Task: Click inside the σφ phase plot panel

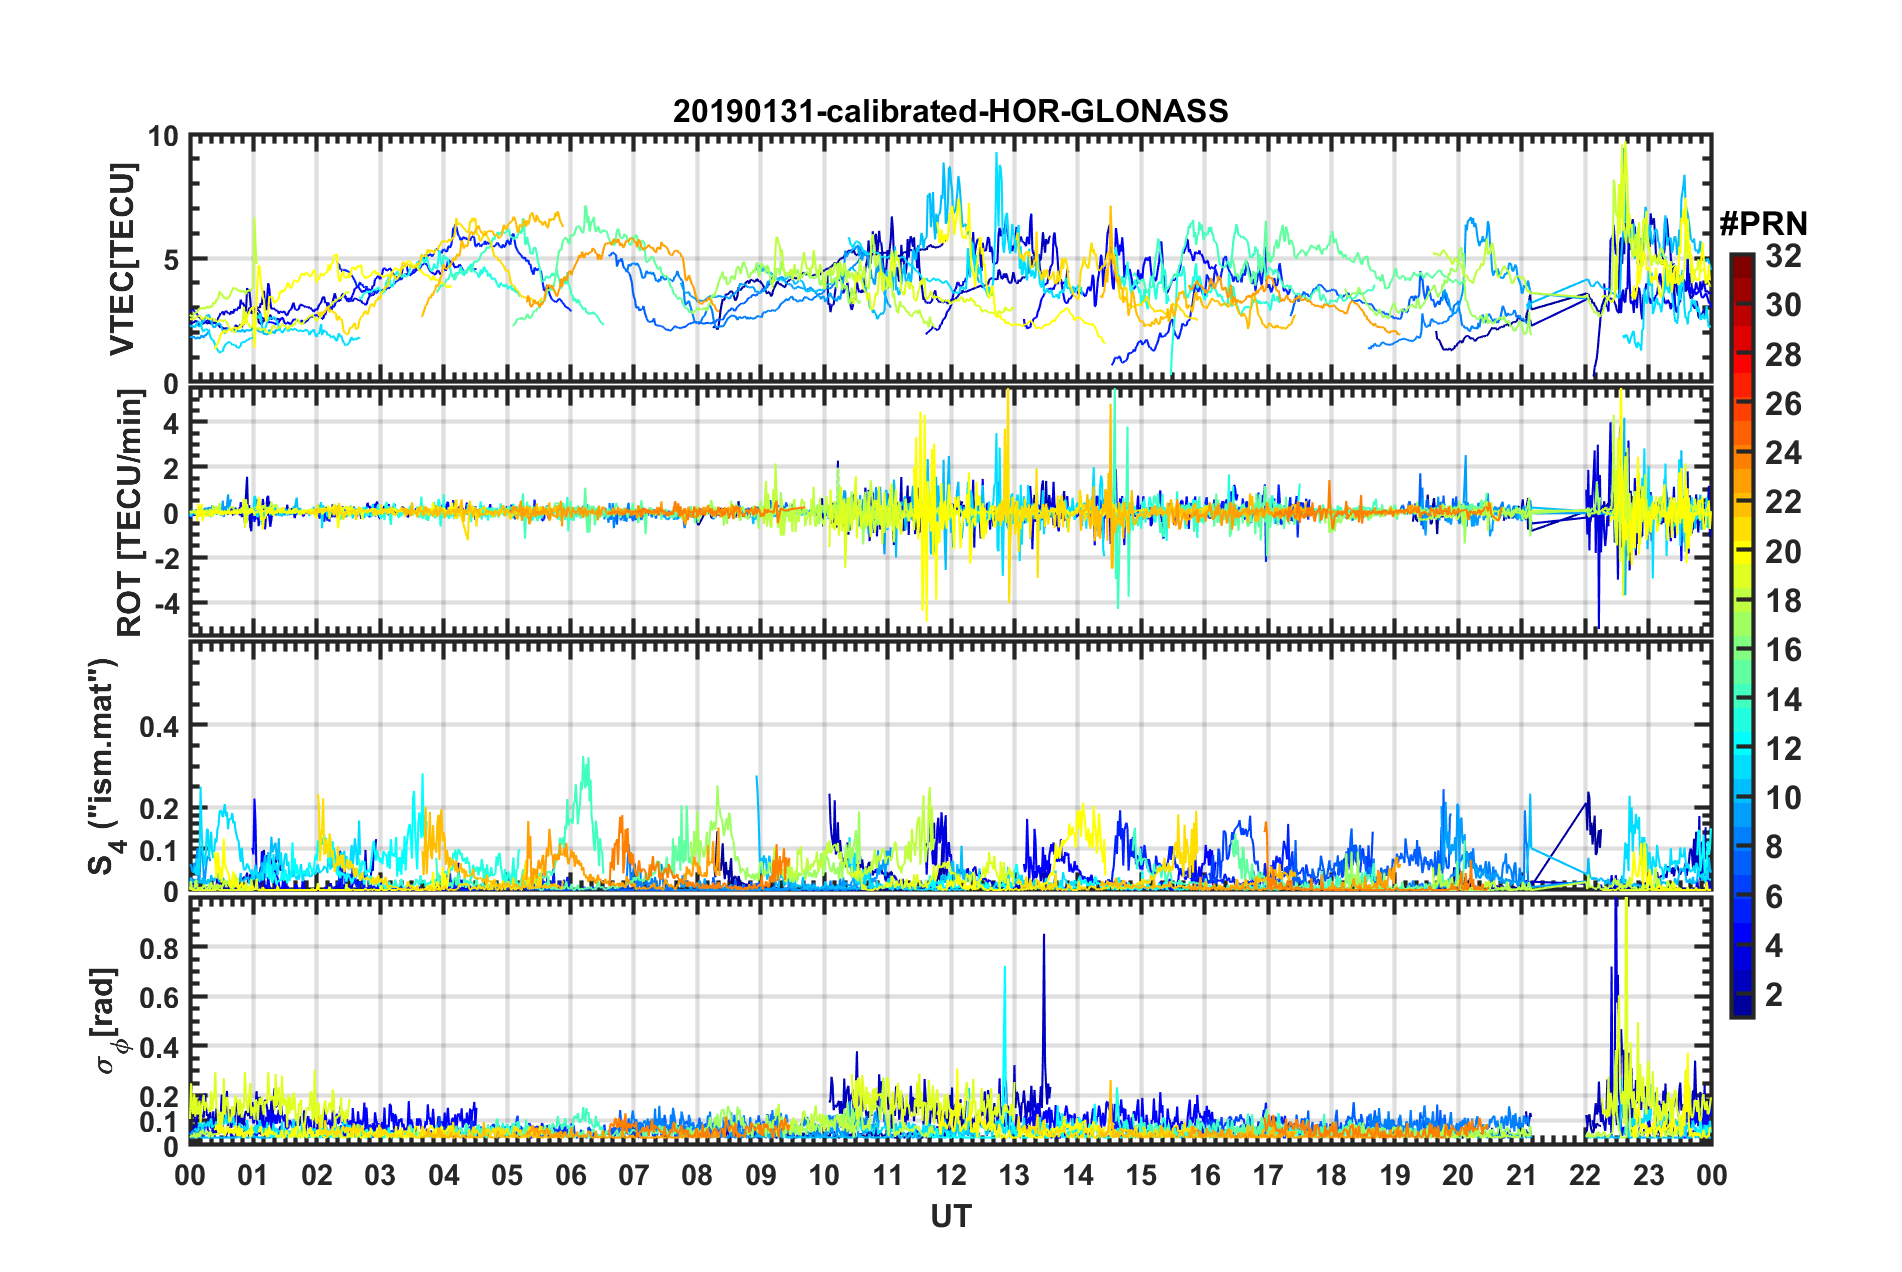Action: [x=950, y=1021]
